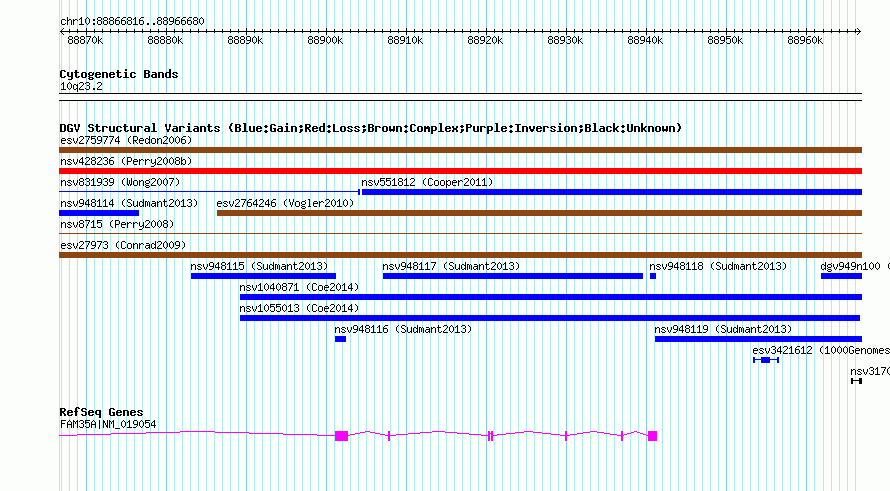
Task: Open the nsv831939 (Wong2007) variant label
Action: [120, 182]
